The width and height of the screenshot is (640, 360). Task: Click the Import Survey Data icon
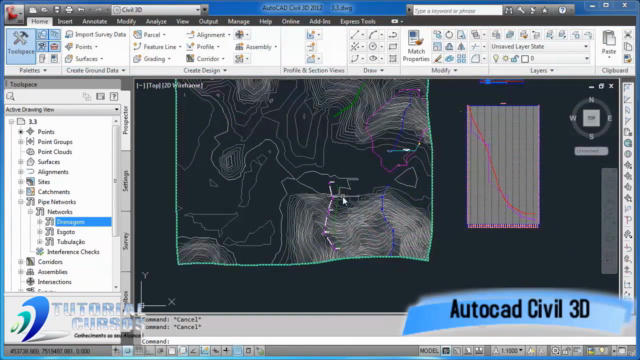click(69, 35)
